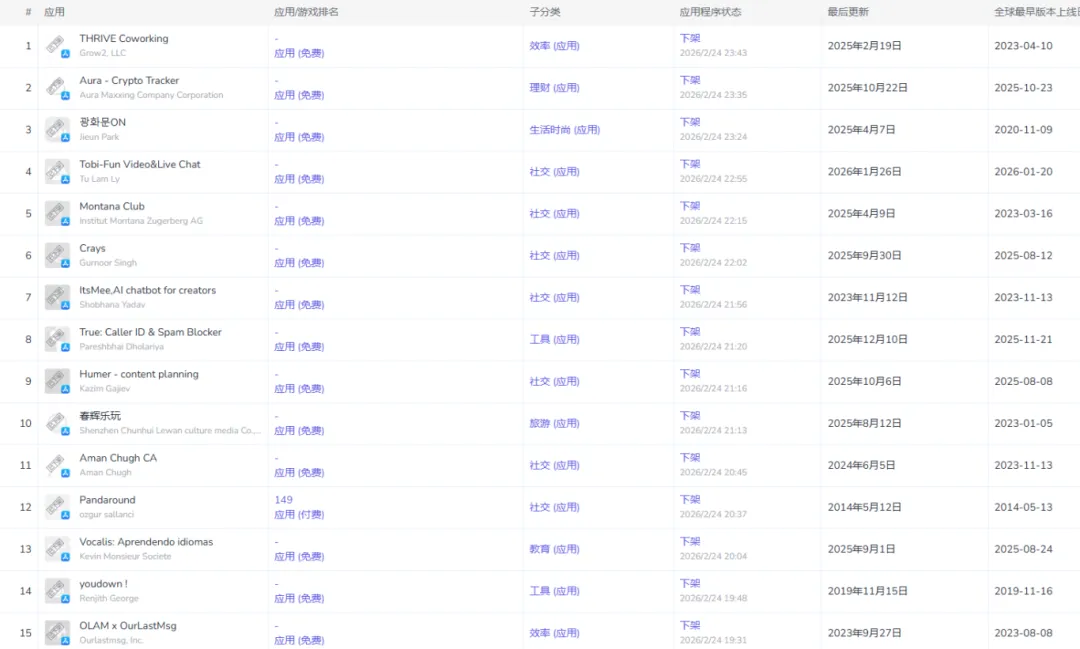
Task: Select the 最后更新 column header
Action: (848, 12)
